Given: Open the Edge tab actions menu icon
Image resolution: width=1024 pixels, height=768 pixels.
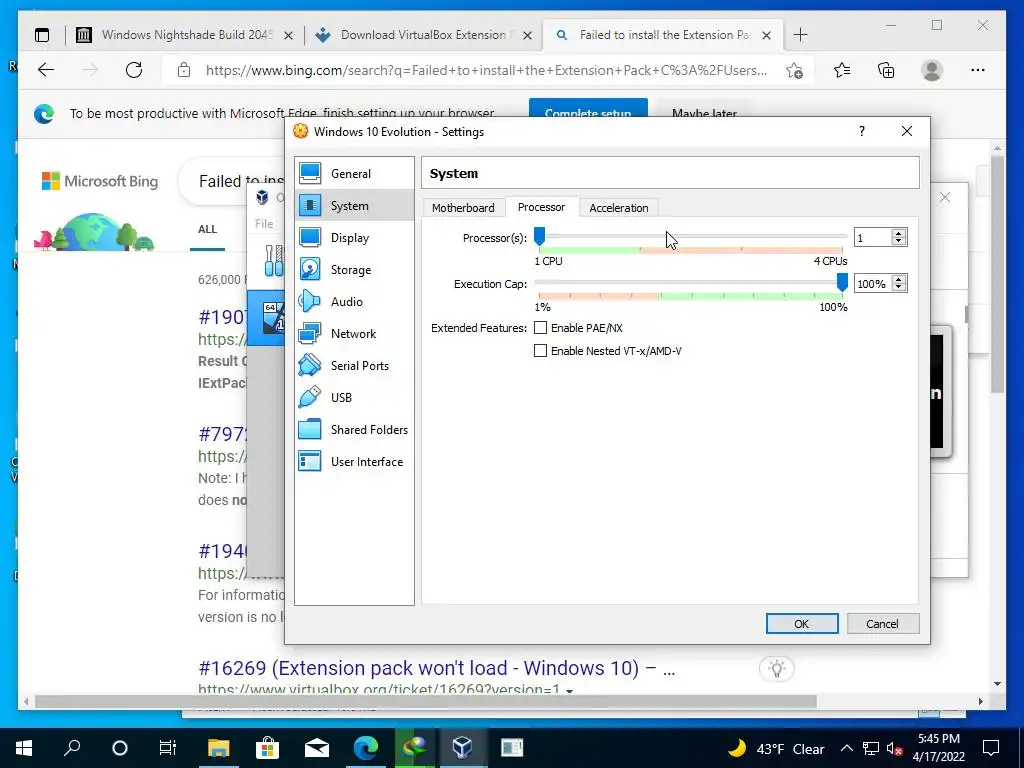Looking at the screenshot, I should coord(42,35).
